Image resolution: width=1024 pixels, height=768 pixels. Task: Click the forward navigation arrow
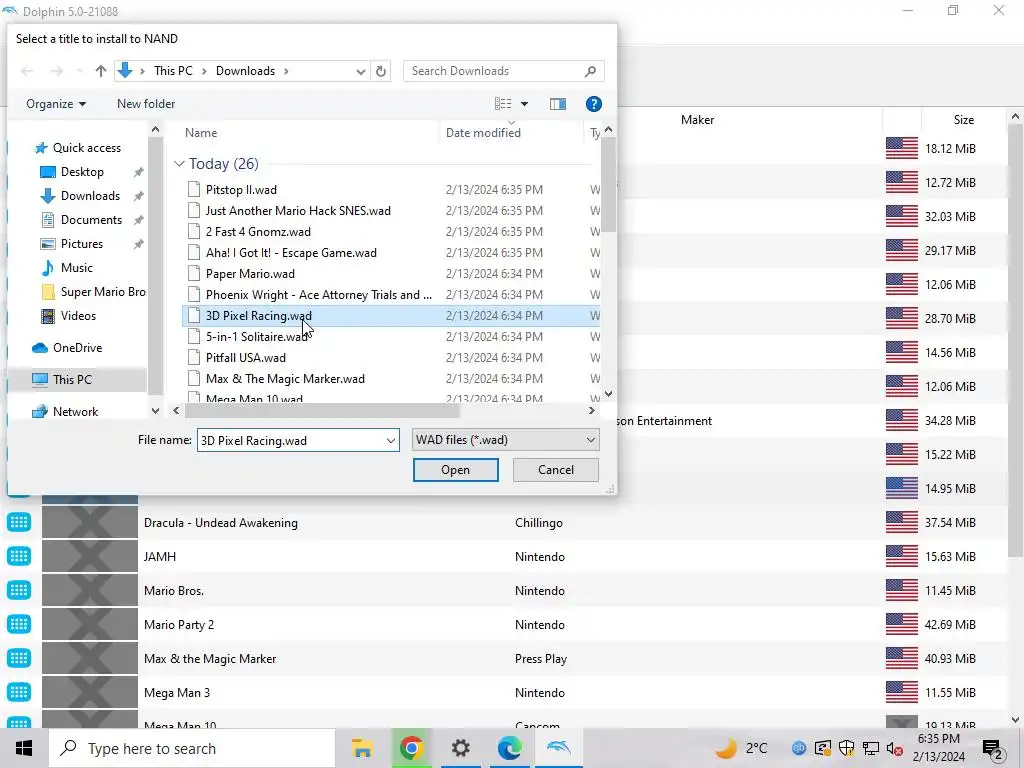tap(57, 71)
